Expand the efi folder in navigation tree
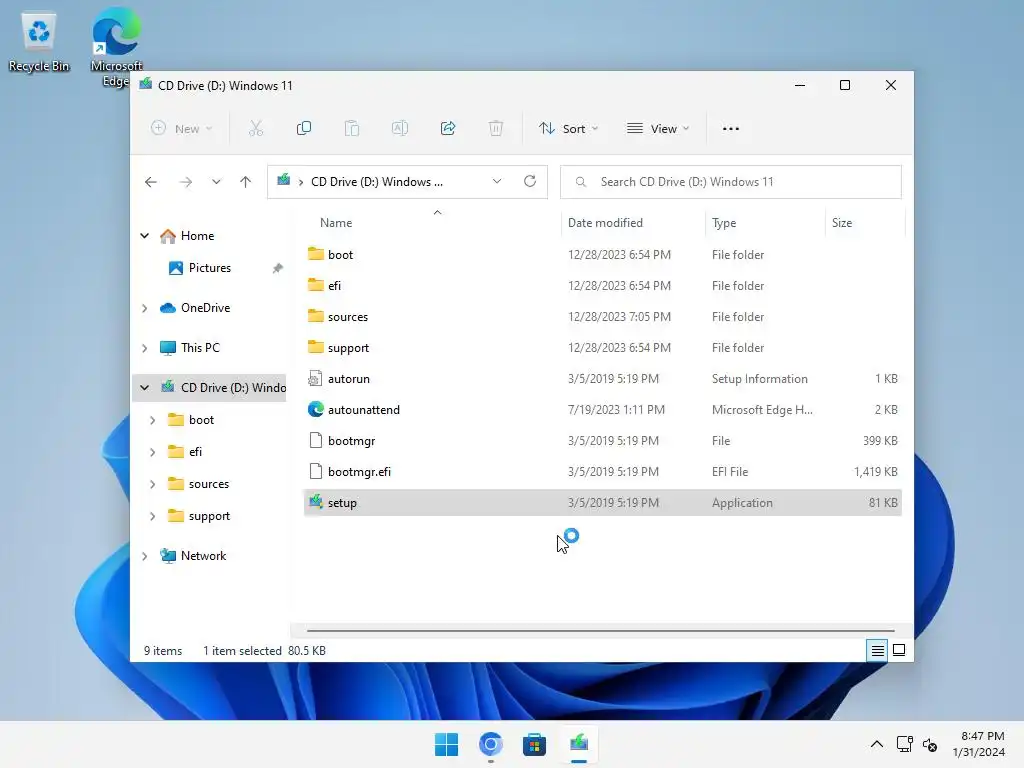The height and width of the screenshot is (768, 1024). 152,452
